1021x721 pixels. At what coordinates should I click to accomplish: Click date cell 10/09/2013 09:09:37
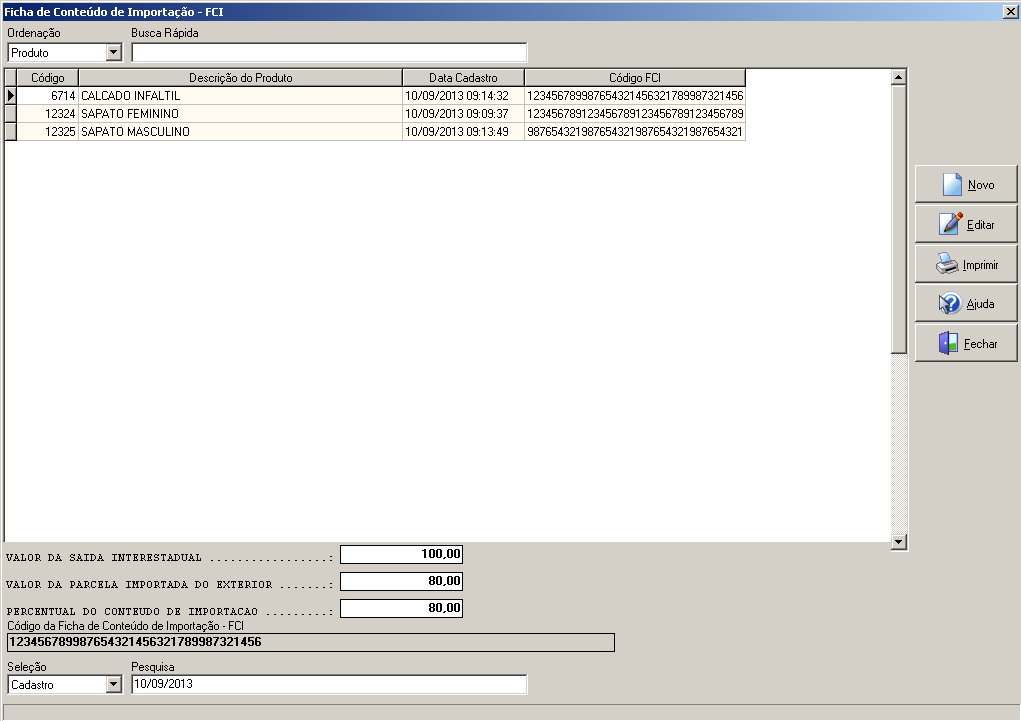click(x=463, y=113)
